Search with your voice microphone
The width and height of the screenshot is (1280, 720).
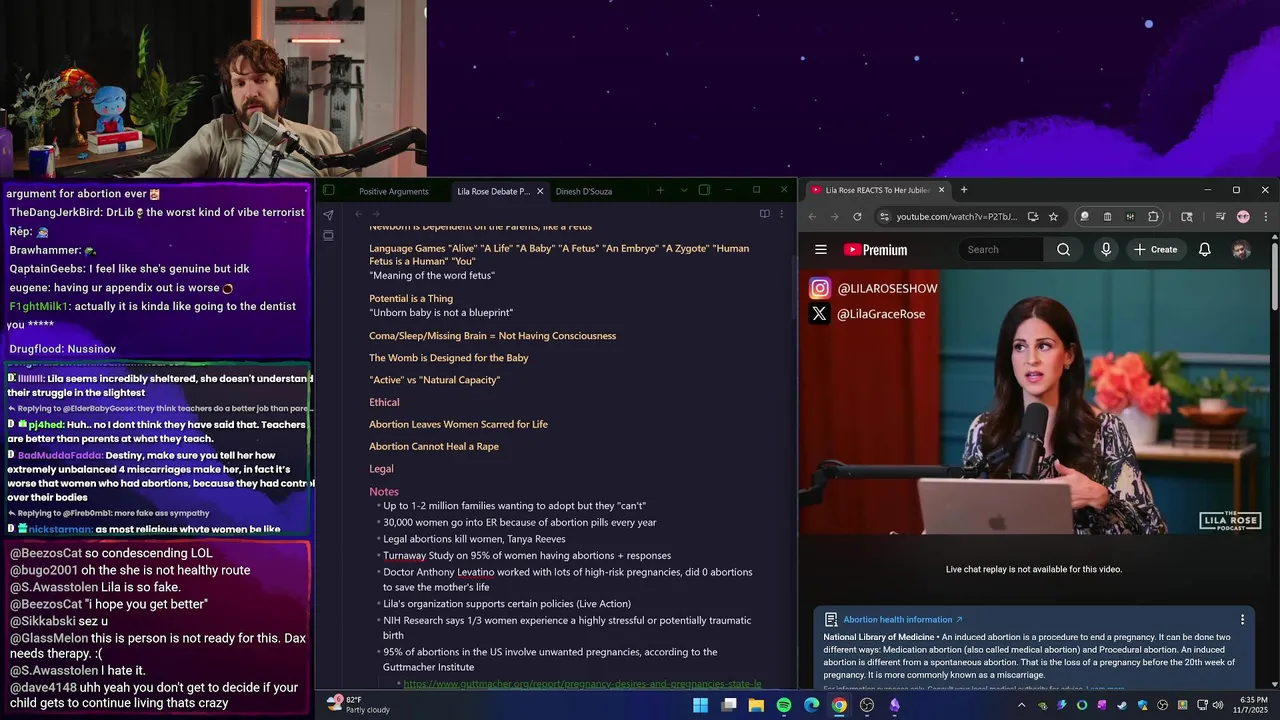pos(1106,249)
